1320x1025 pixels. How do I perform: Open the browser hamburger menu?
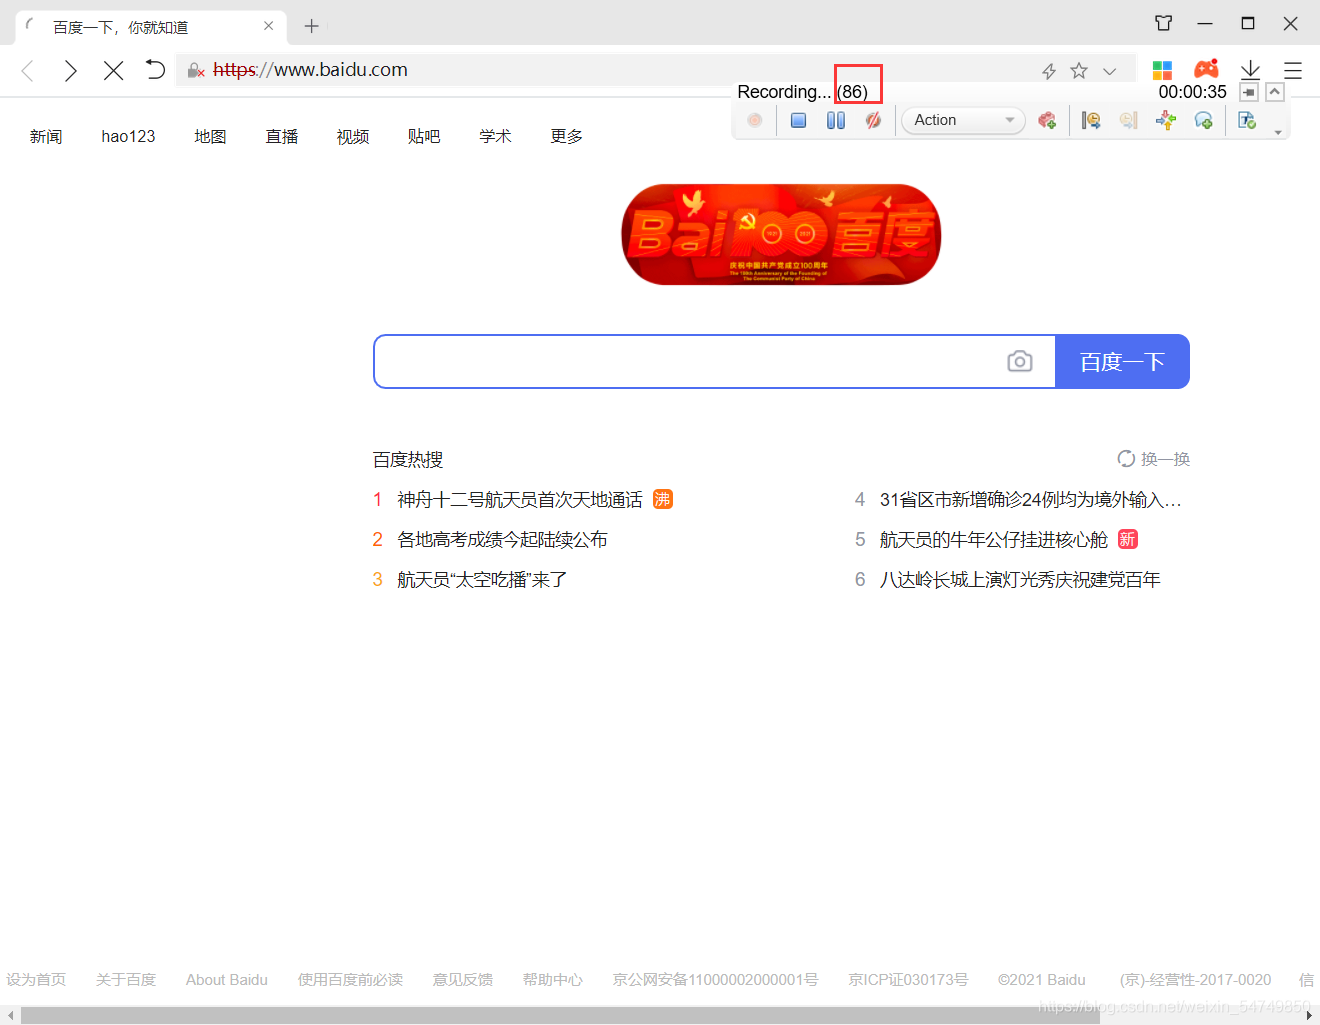pos(1292,70)
